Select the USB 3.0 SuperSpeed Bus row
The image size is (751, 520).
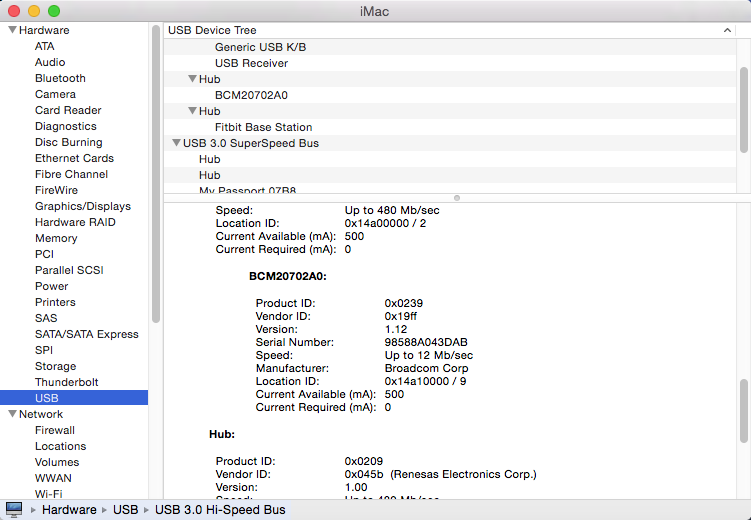(x=450, y=143)
